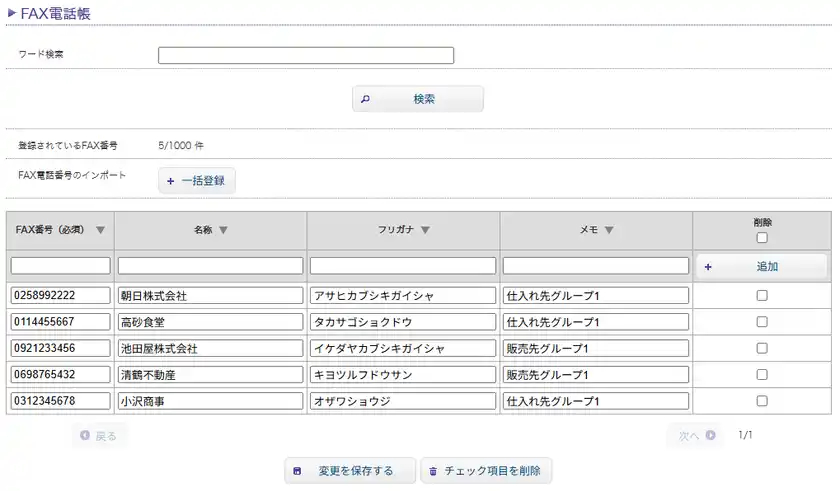Click the FAX number field 0921233456
The image size is (840, 491).
61,348
